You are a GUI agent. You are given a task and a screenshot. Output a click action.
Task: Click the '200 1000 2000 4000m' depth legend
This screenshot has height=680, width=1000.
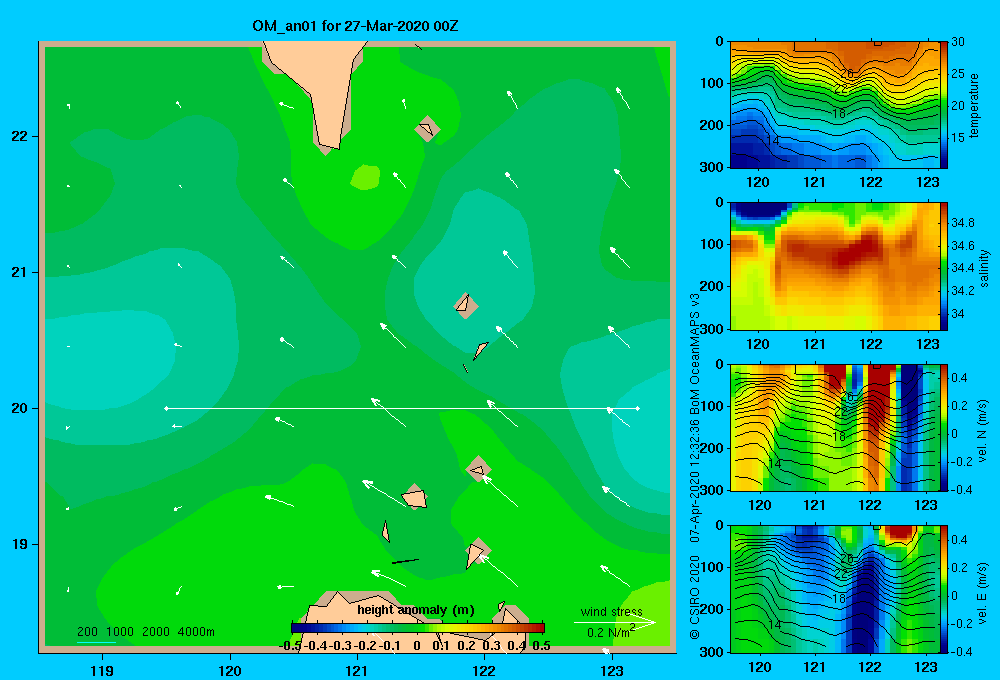pyautogui.click(x=145, y=632)
